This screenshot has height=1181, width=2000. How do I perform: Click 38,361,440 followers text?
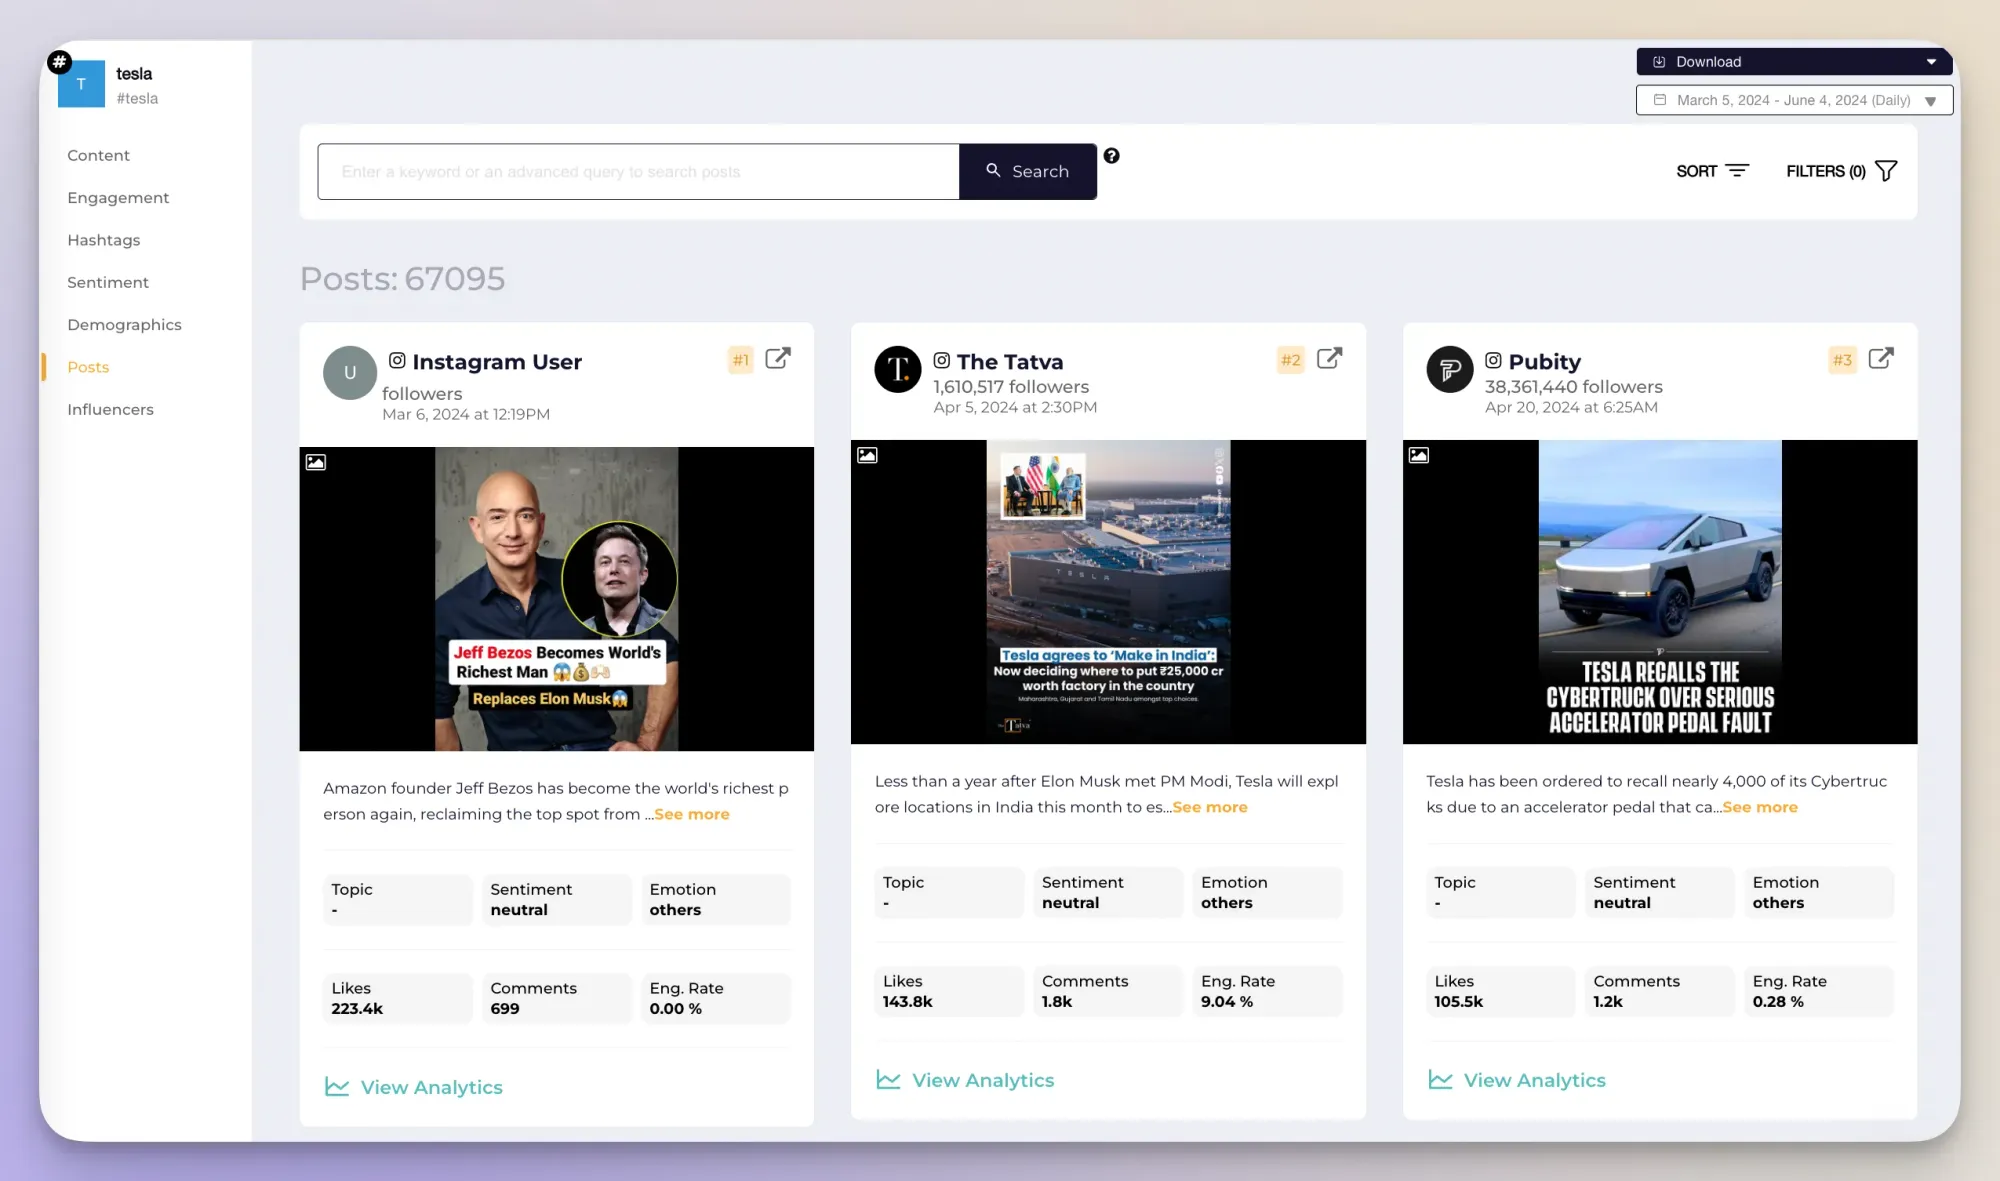[x=1574, y=386]
